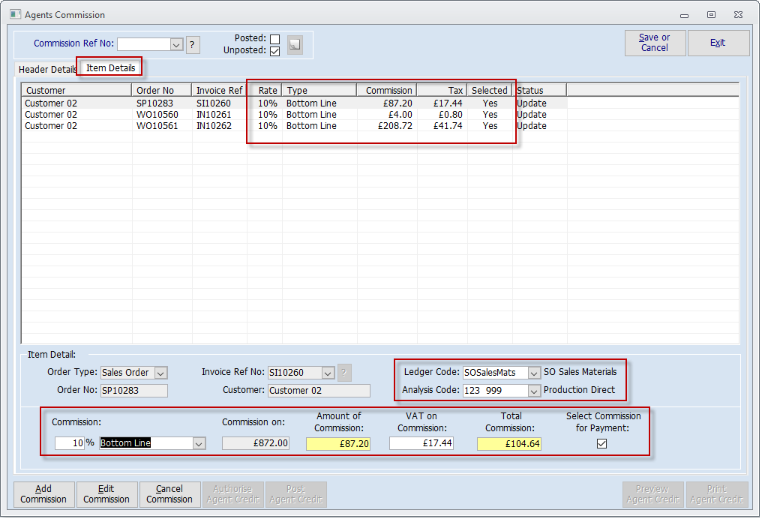Select the Item Details tab
Viewport: 760px width, 518px height.
click(x=111, y=67)
